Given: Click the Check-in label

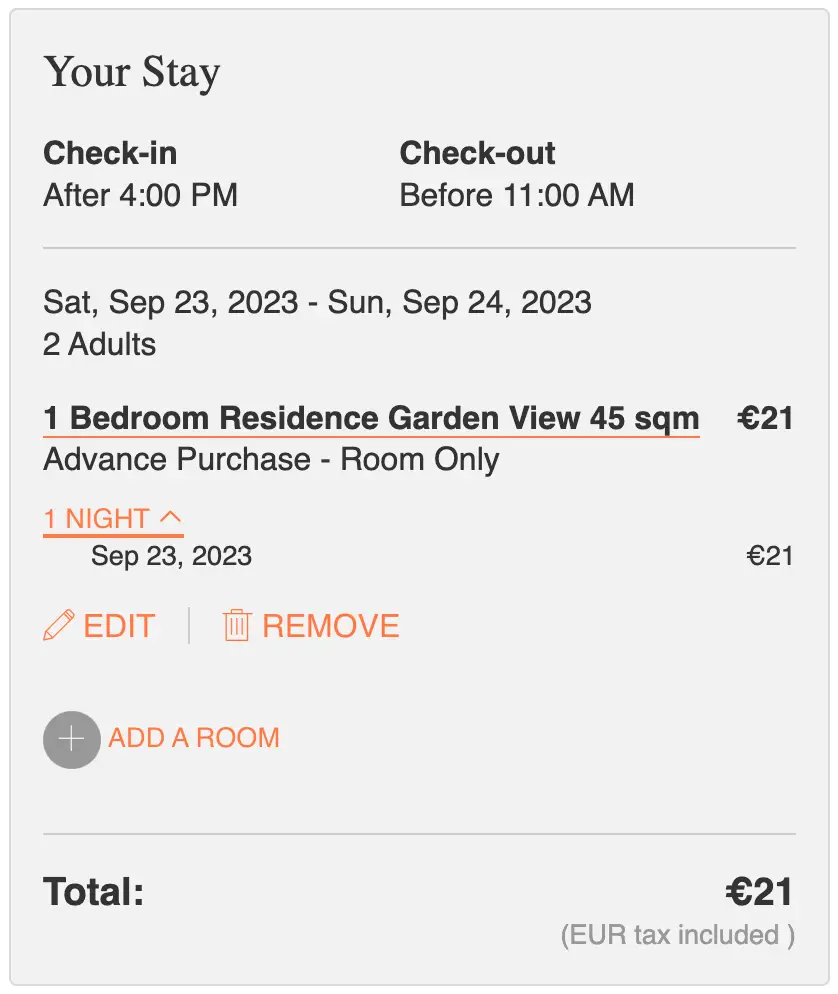Looking at the screenshot, I should pyautogui.click(x=110, y=153).
